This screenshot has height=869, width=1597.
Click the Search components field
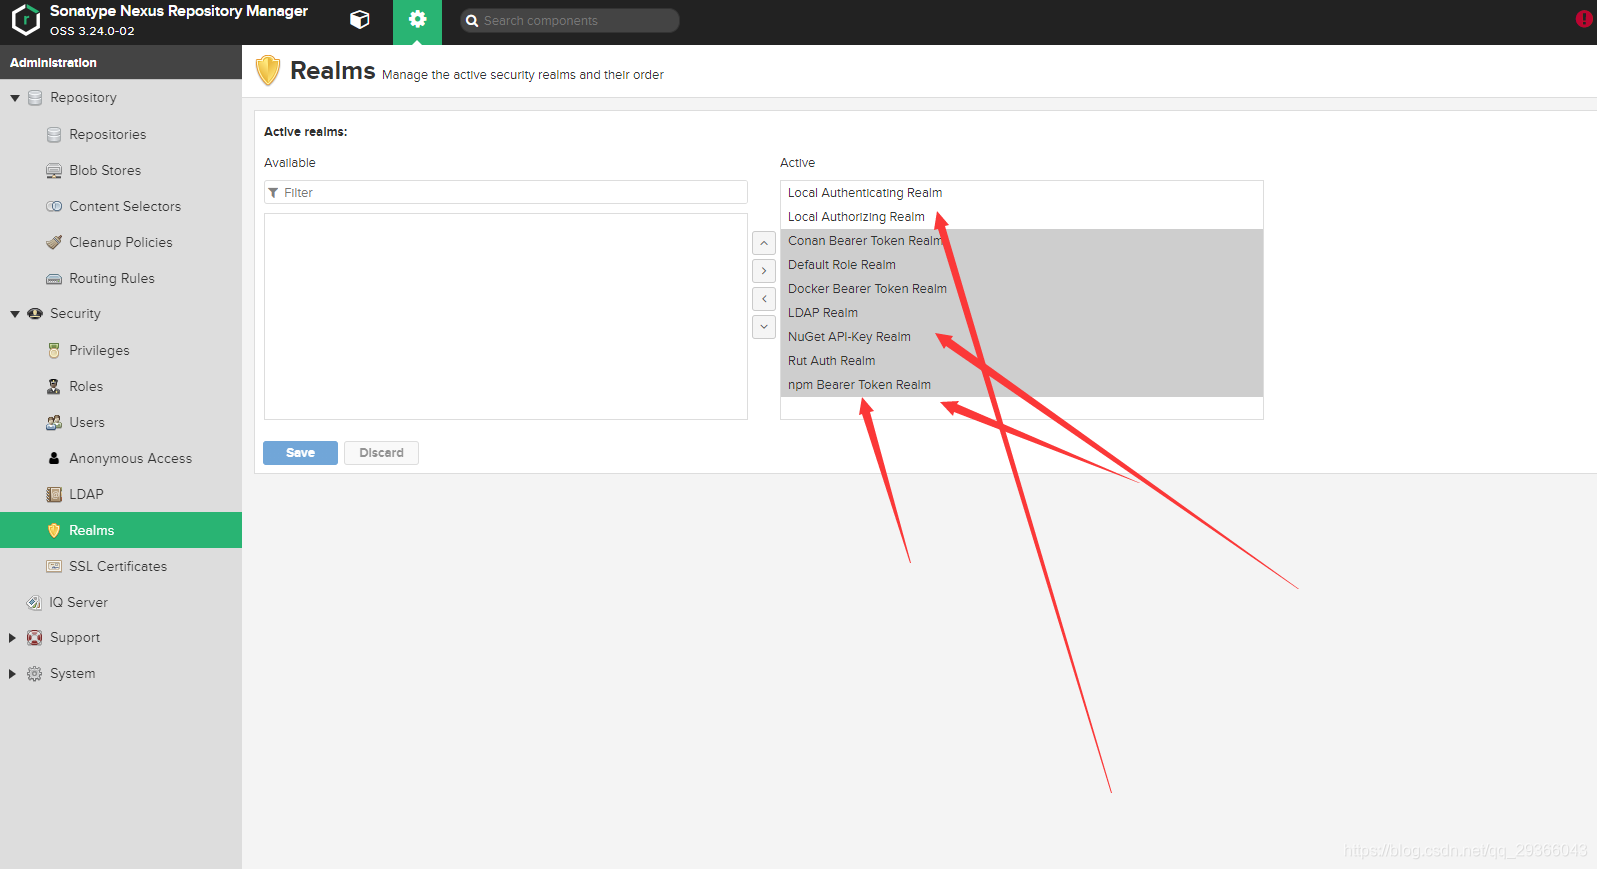click(x=570, y=21)
